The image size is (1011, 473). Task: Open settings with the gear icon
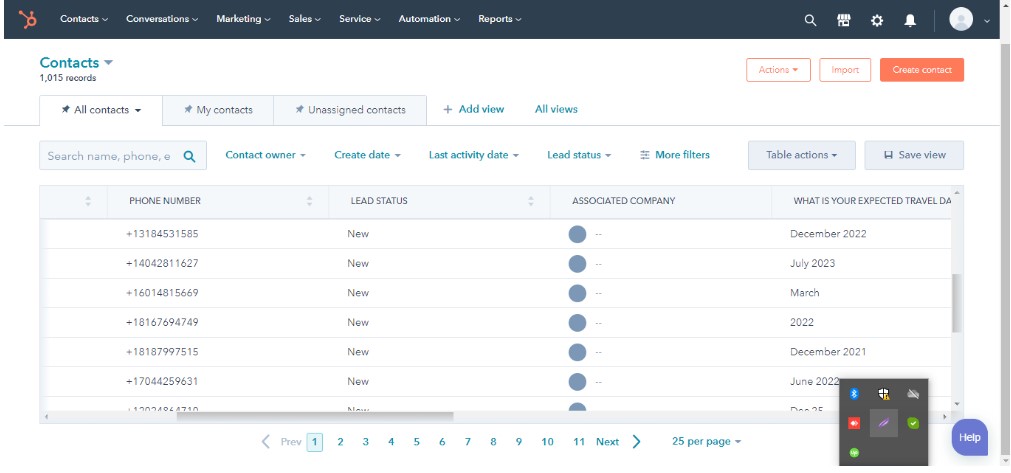tap(877, 19)
